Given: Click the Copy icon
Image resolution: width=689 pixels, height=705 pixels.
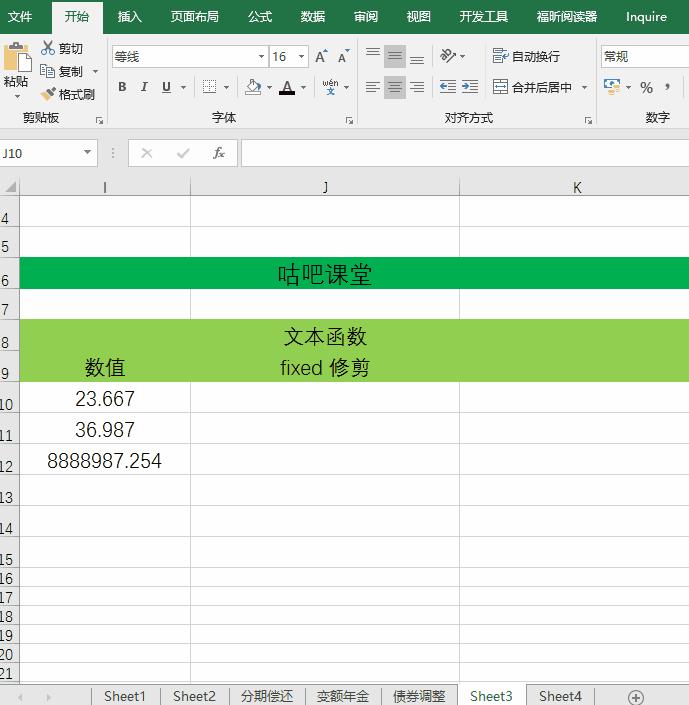Looking at the screenshot, I should click(x=47, y=71).
